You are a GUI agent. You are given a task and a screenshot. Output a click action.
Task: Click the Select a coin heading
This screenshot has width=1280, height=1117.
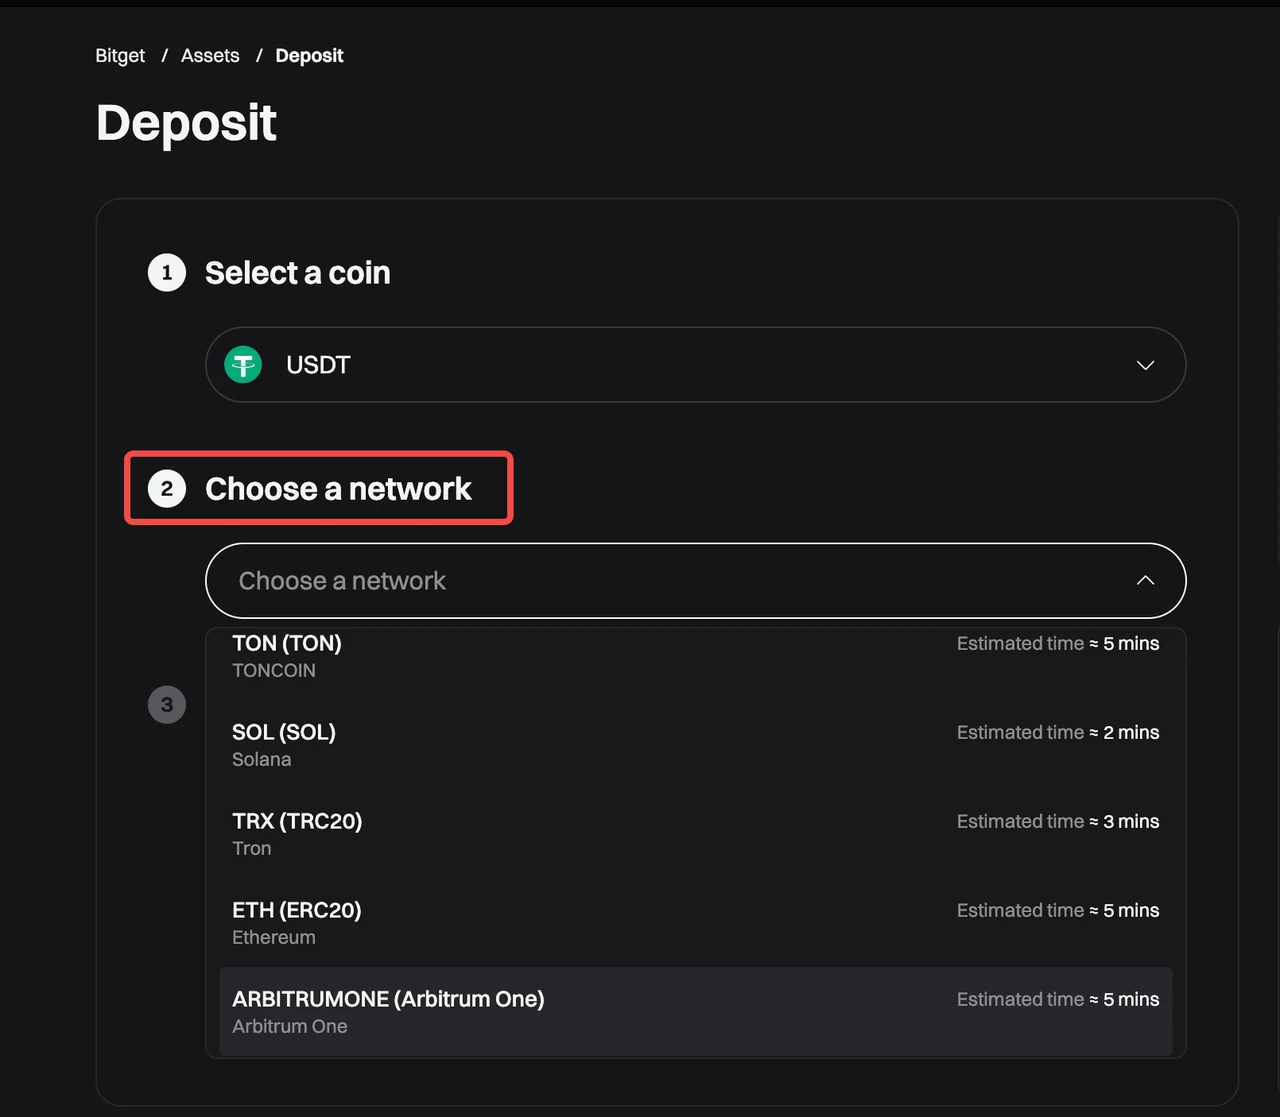tap(298, 273)
